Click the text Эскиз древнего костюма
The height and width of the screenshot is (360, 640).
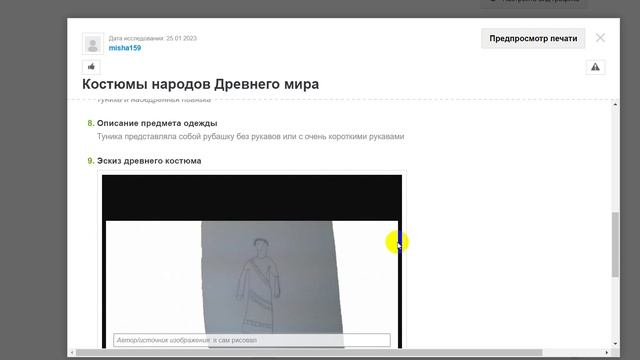149,161
